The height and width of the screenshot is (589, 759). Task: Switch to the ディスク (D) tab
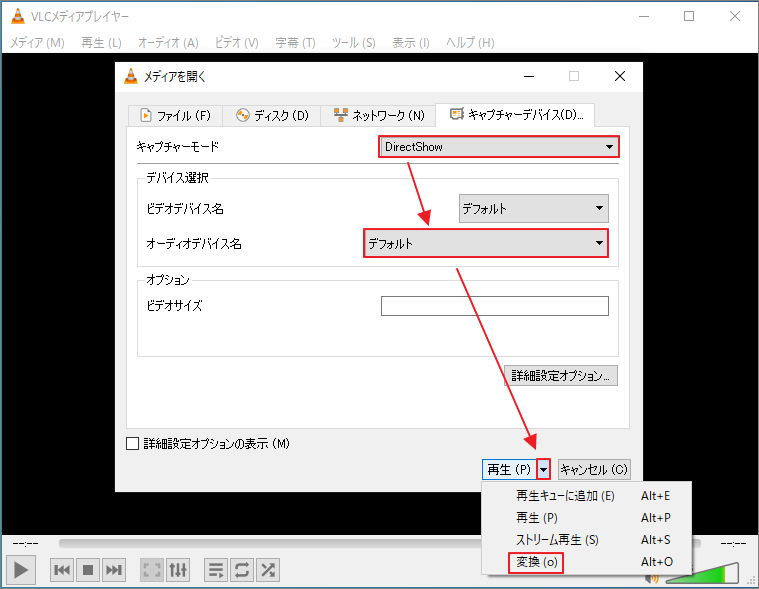[272, 115]
